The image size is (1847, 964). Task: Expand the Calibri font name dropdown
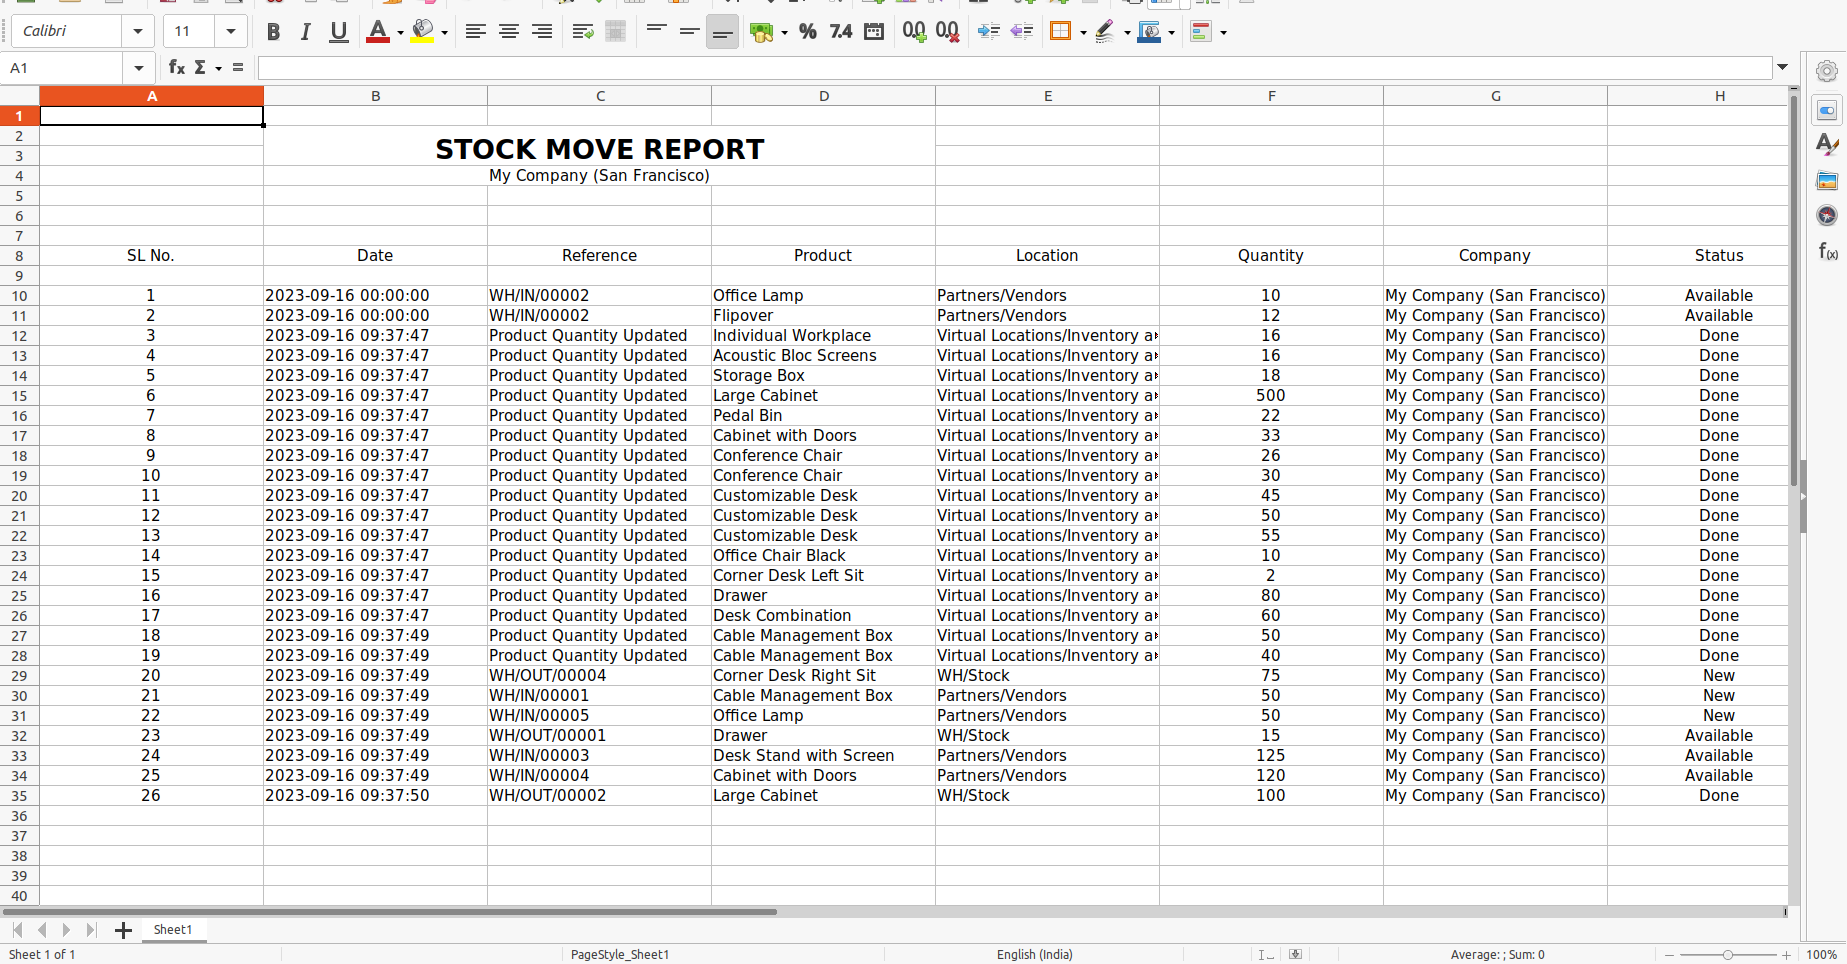138,32
